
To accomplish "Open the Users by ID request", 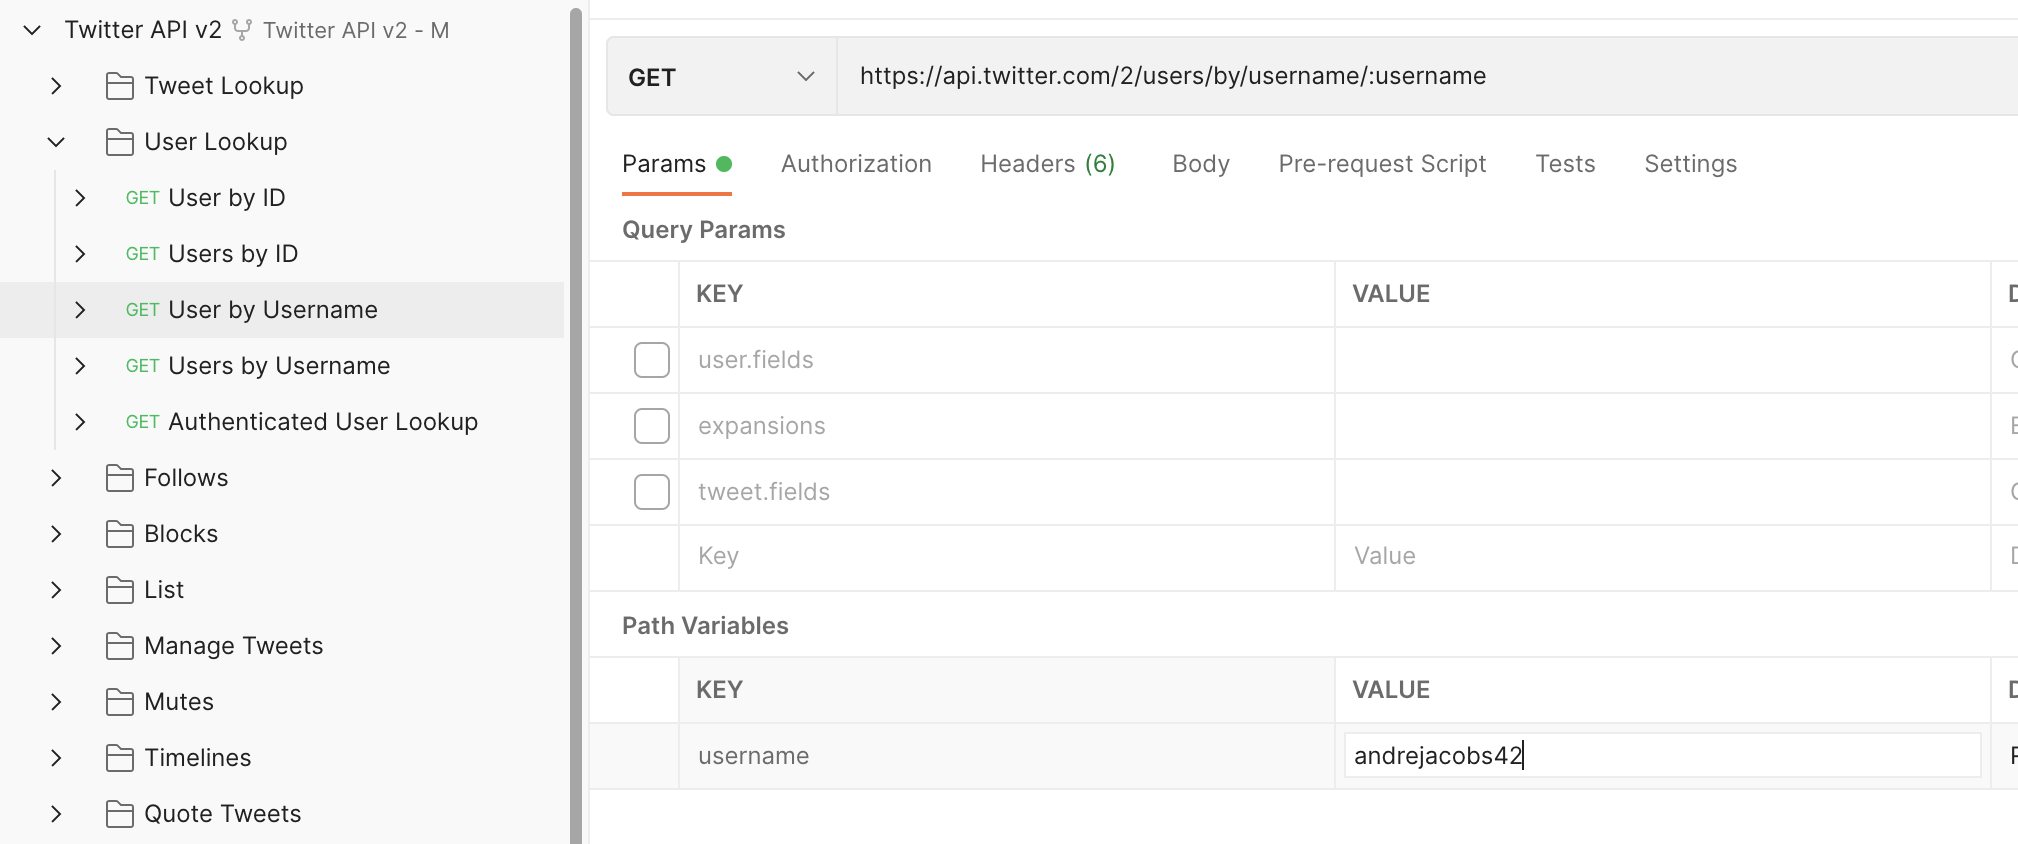I will pyautogui.click(x=233, y=254).
